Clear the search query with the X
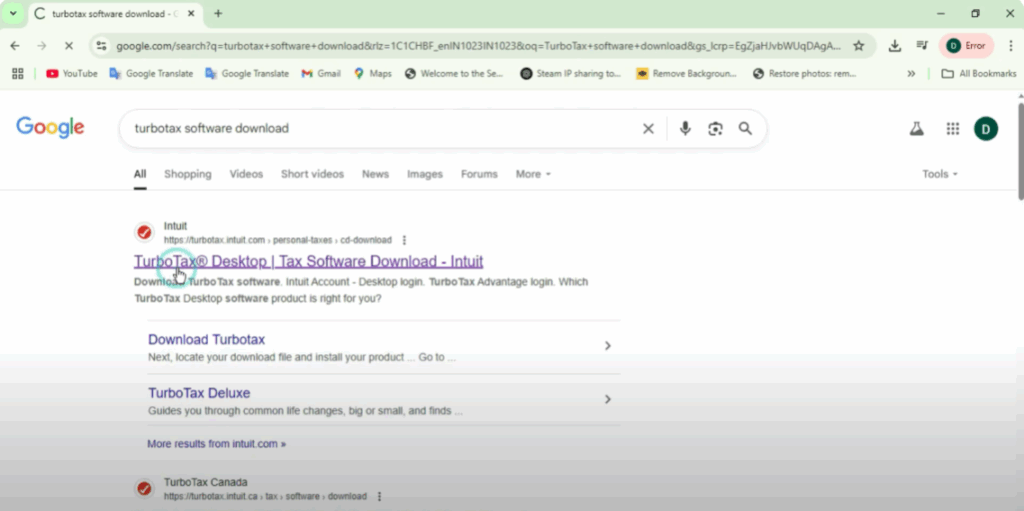This screenshot has height=511, width=1024. [648, 129]
